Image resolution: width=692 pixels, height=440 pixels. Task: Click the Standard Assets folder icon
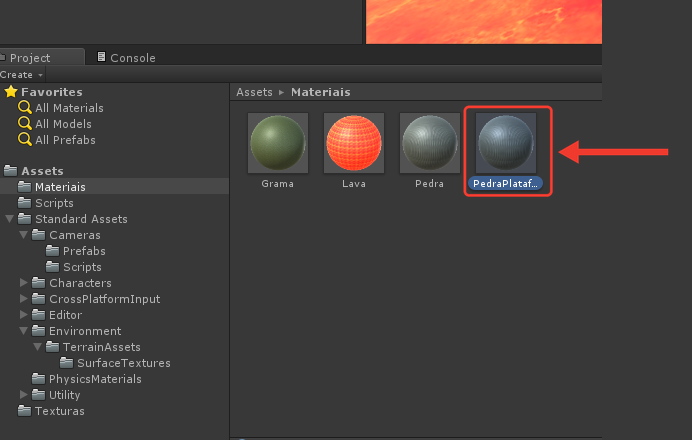24,218
